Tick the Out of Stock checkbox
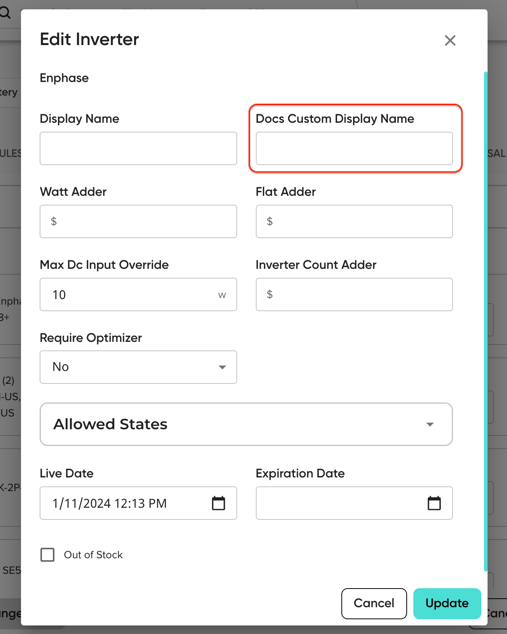This screenshot has height=634, width=507. click(x=47, y=555)
